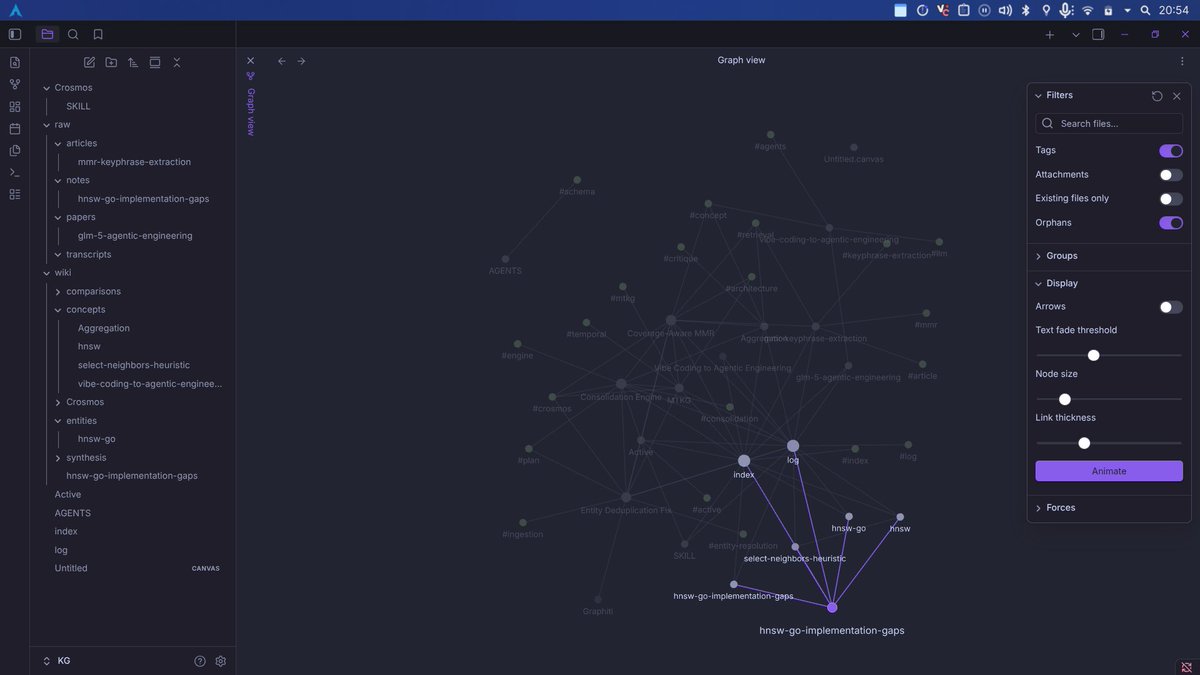The image size is (1200, 675).
Task: Toggle the left sidebar panel icon
Action: click(x=14, y=34)
